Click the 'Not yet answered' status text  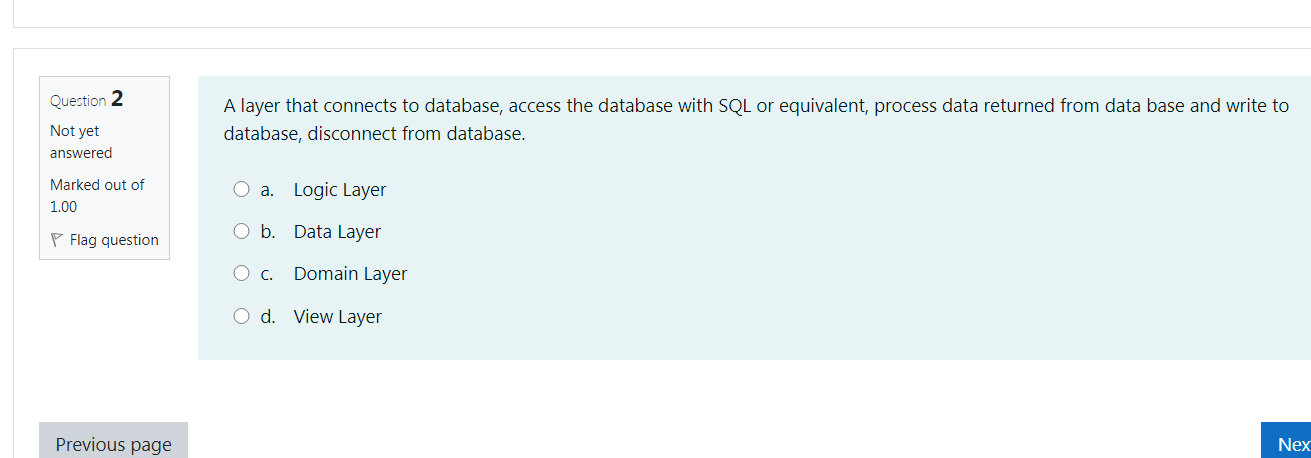tap(81, 142)
